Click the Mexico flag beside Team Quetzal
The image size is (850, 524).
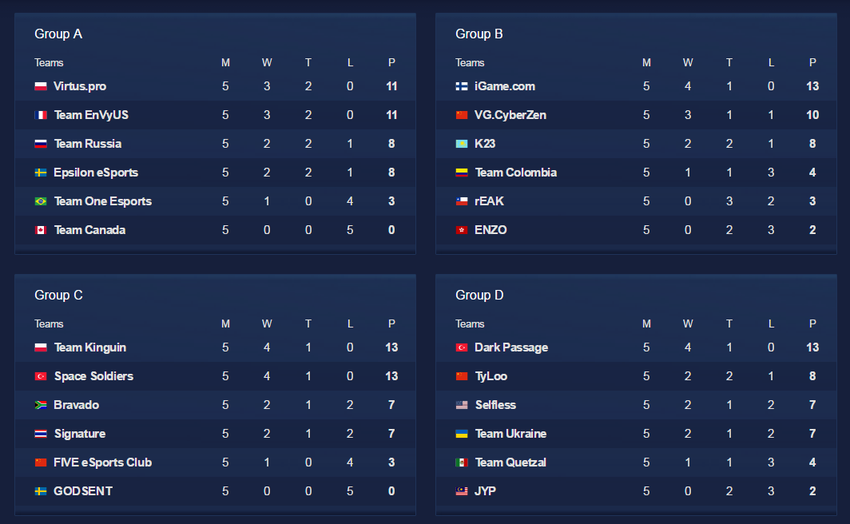pos(462,463)
